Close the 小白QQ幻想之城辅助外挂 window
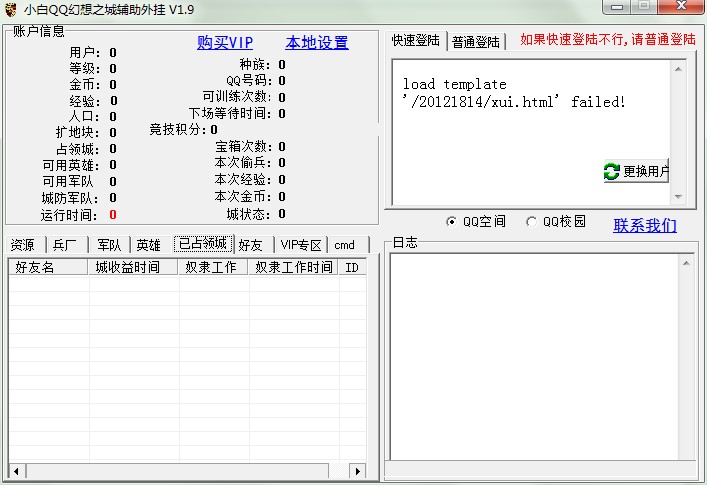The width and height of the screenshot is (707, 485). pyautogui.click(x=682, y=6)
